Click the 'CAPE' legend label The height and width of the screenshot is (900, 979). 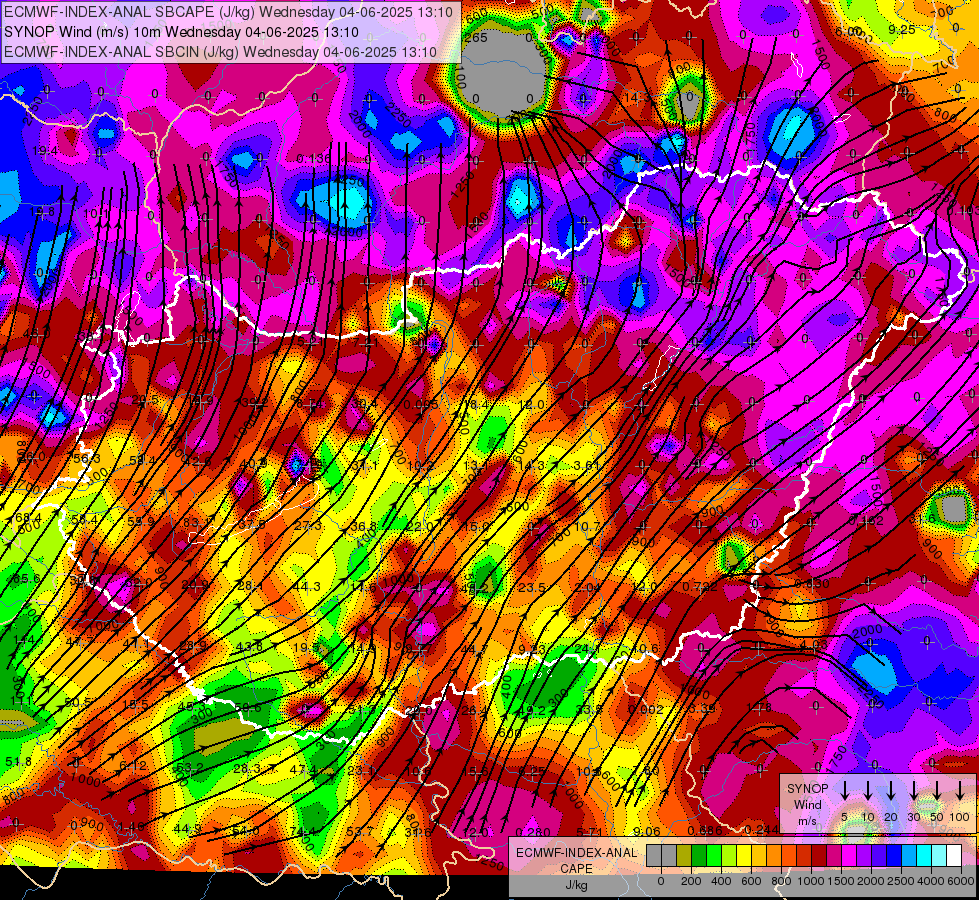(x=576, y=869)
